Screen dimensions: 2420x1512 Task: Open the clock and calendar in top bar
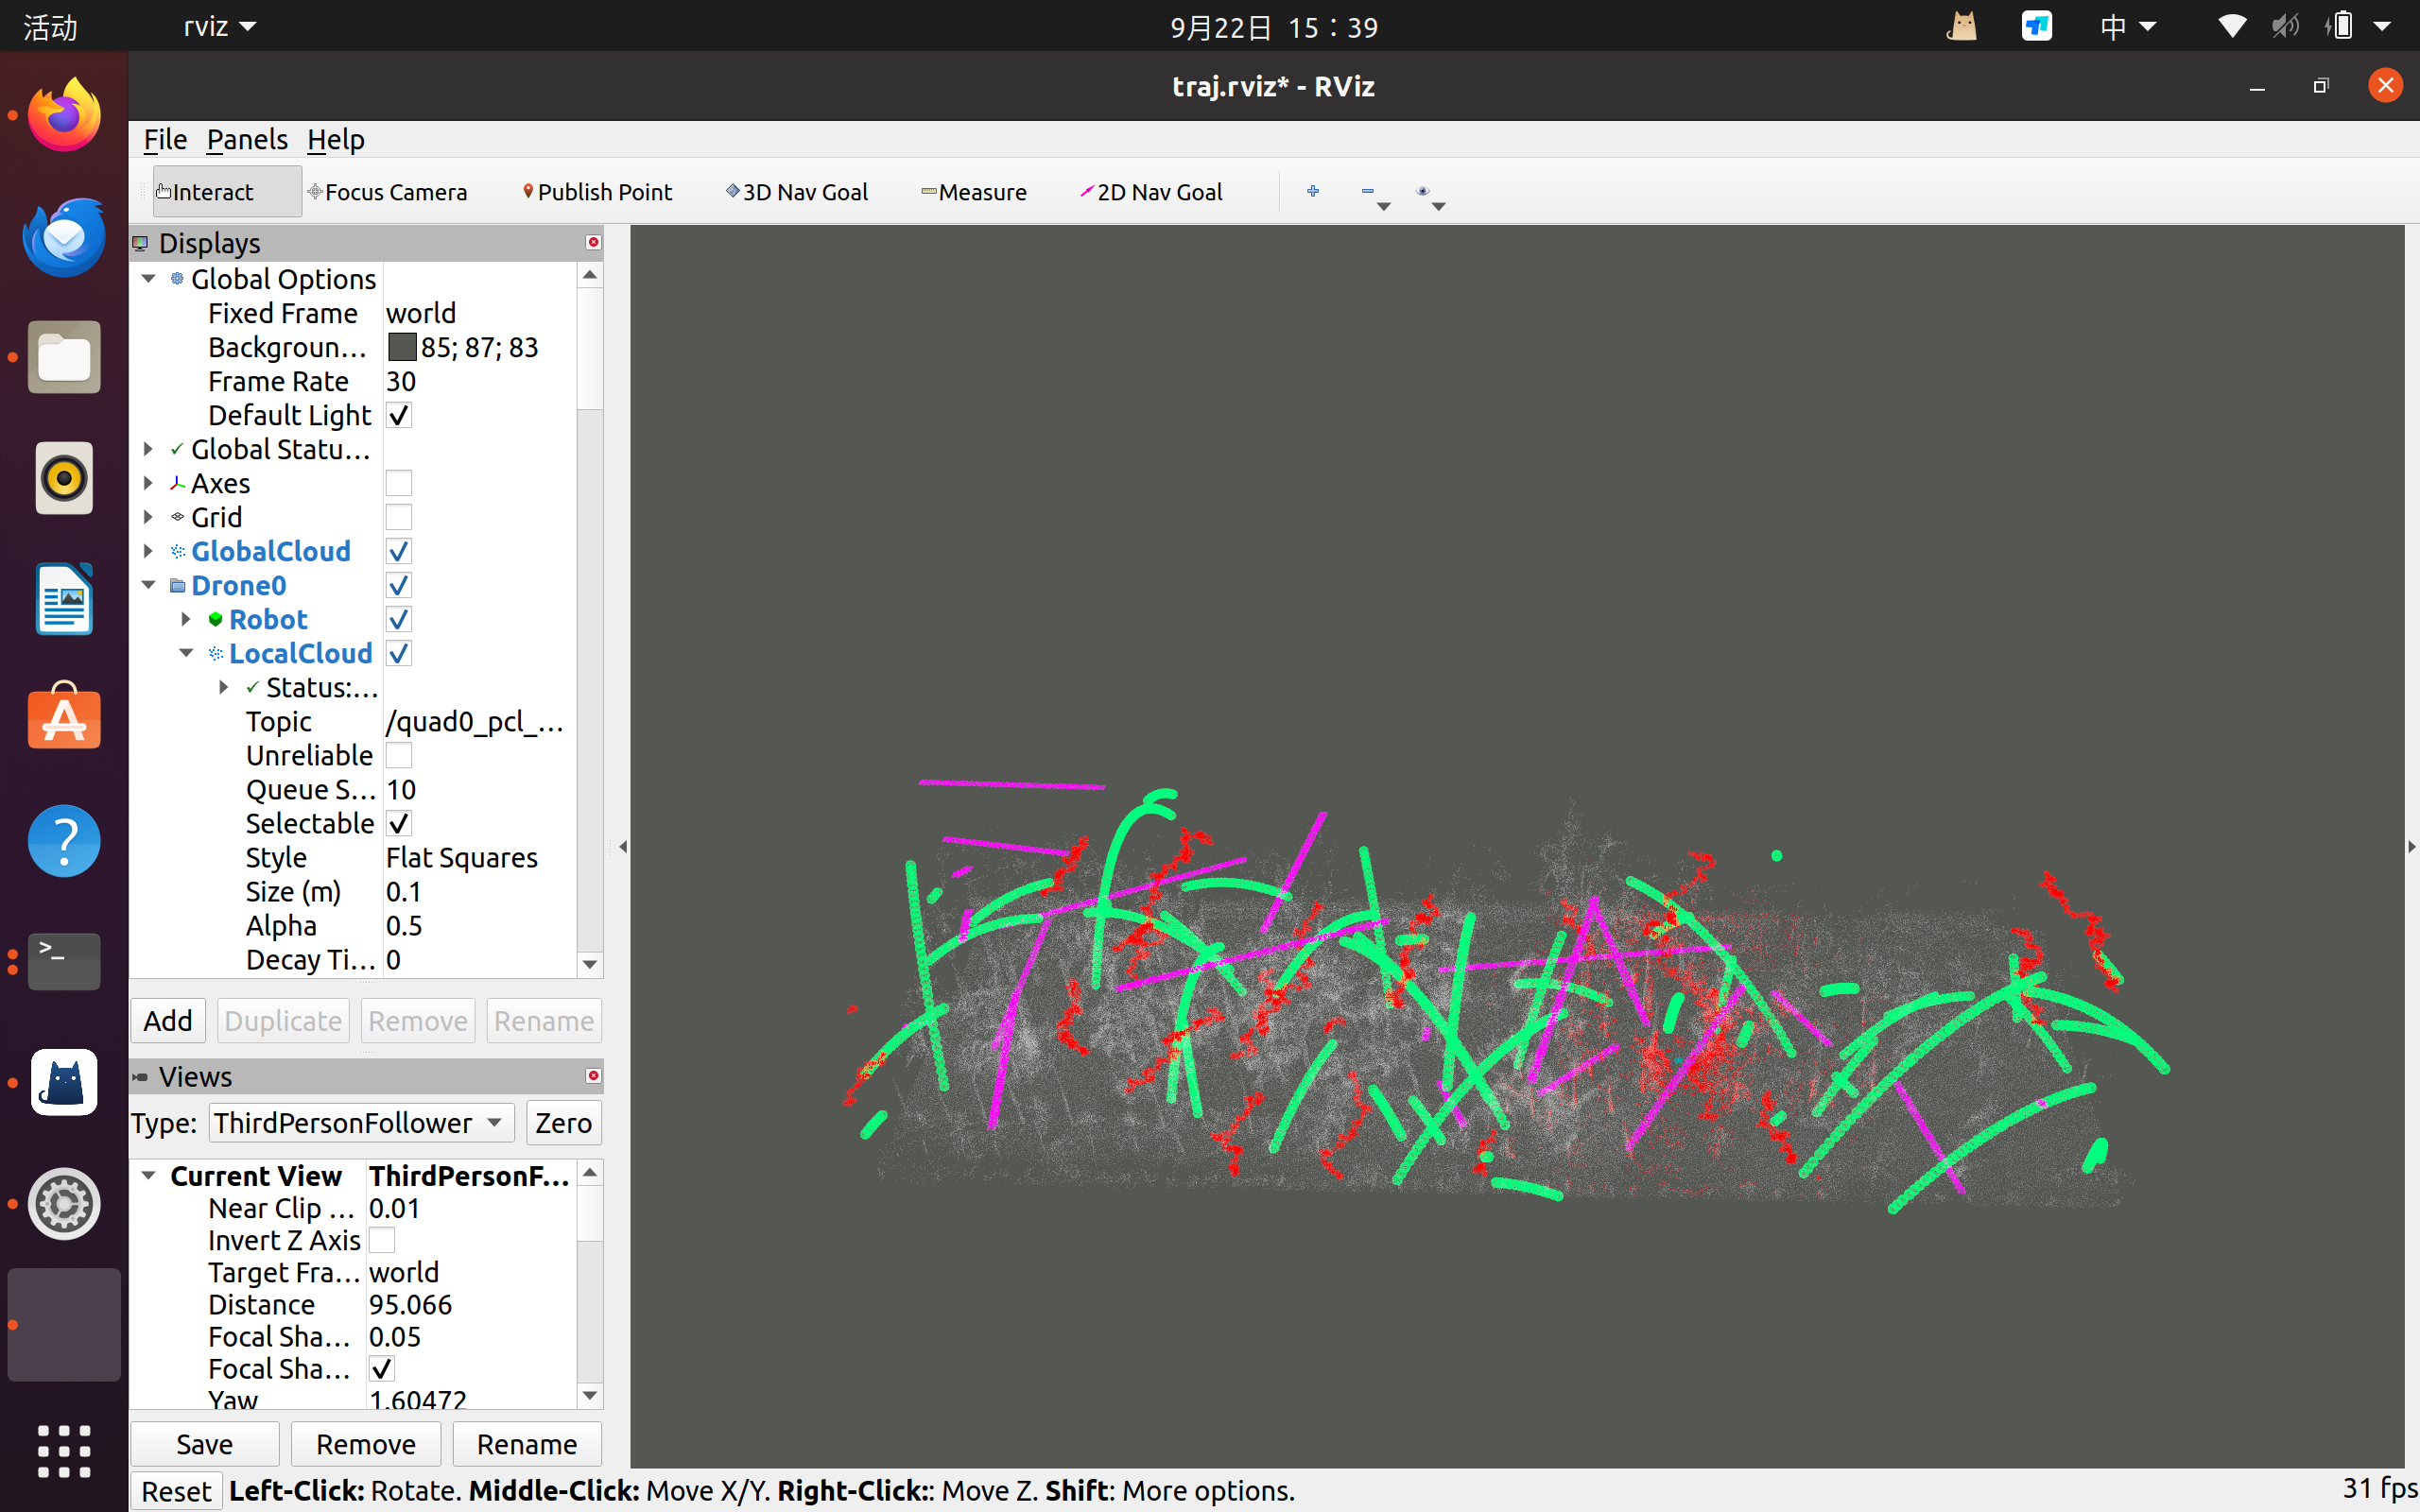pos(1273,27)
